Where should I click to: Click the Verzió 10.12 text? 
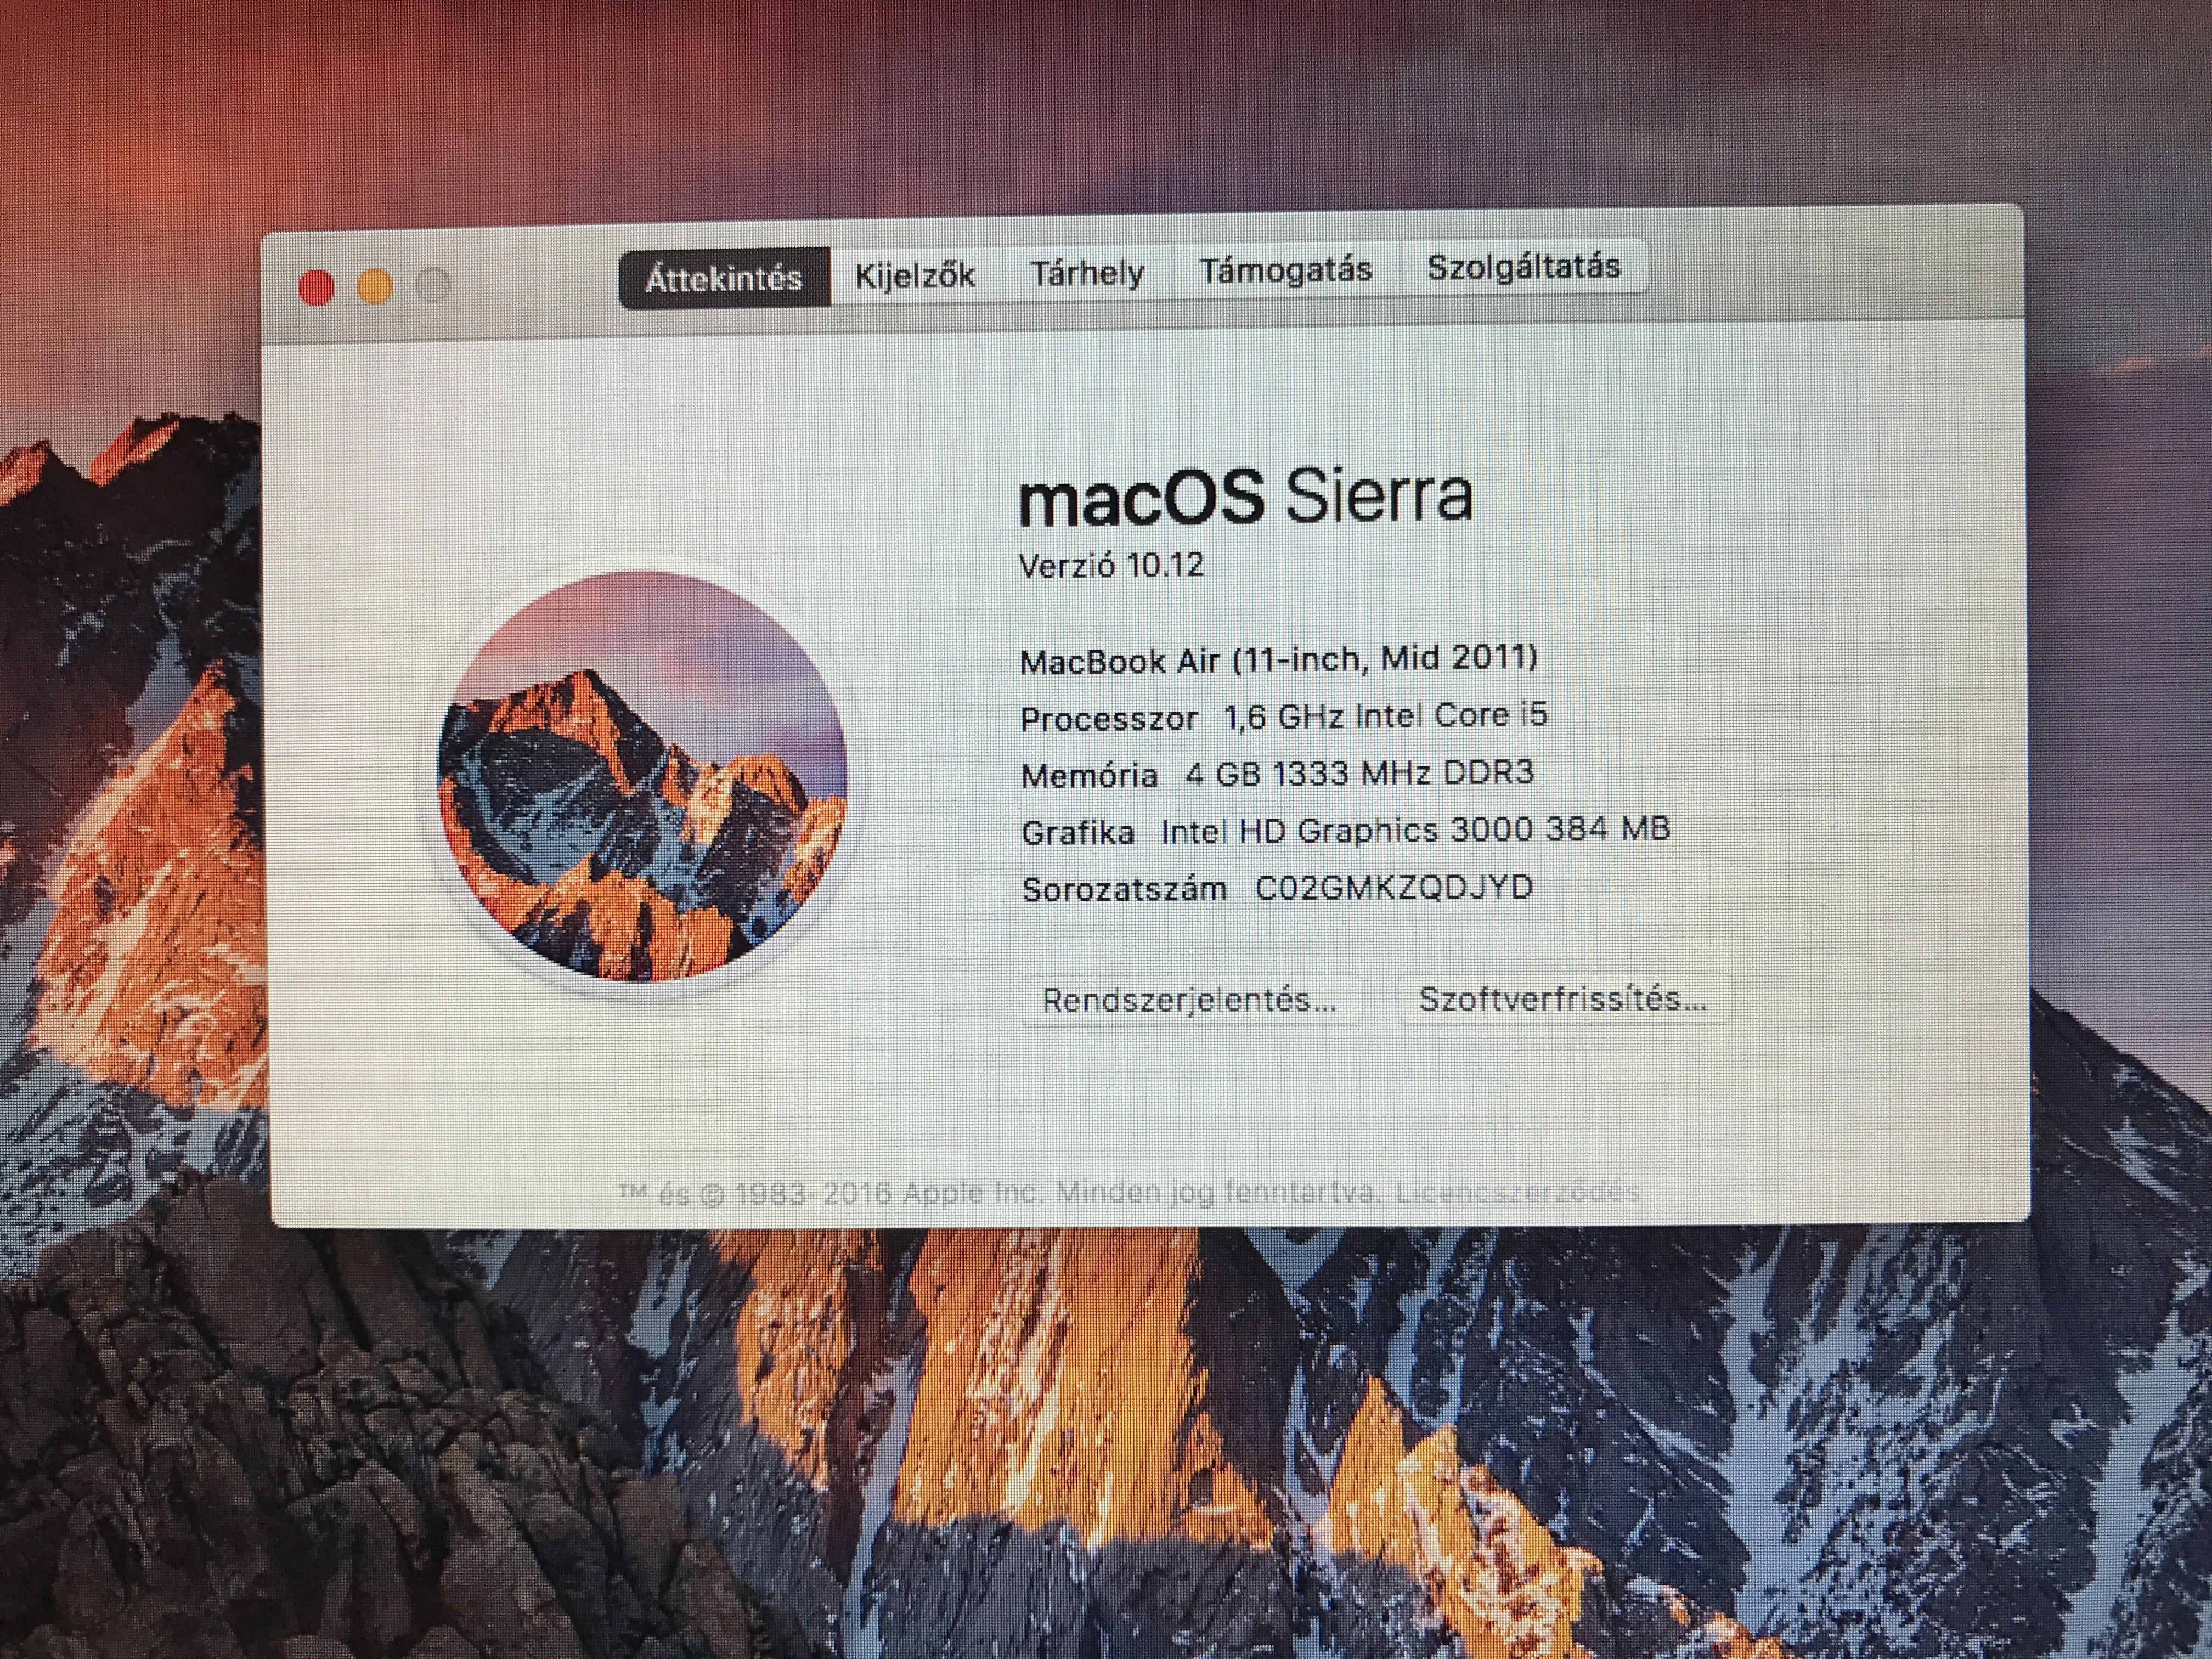coord(1111,565)
